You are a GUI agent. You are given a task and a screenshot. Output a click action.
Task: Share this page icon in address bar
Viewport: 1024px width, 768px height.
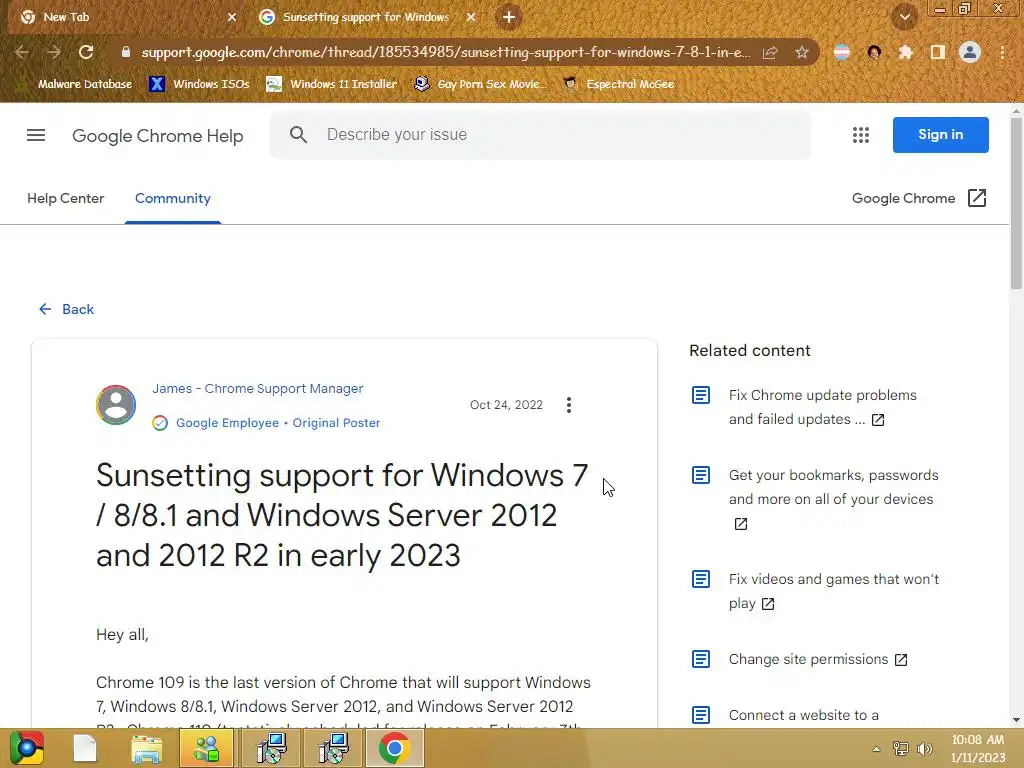point(770,52)
